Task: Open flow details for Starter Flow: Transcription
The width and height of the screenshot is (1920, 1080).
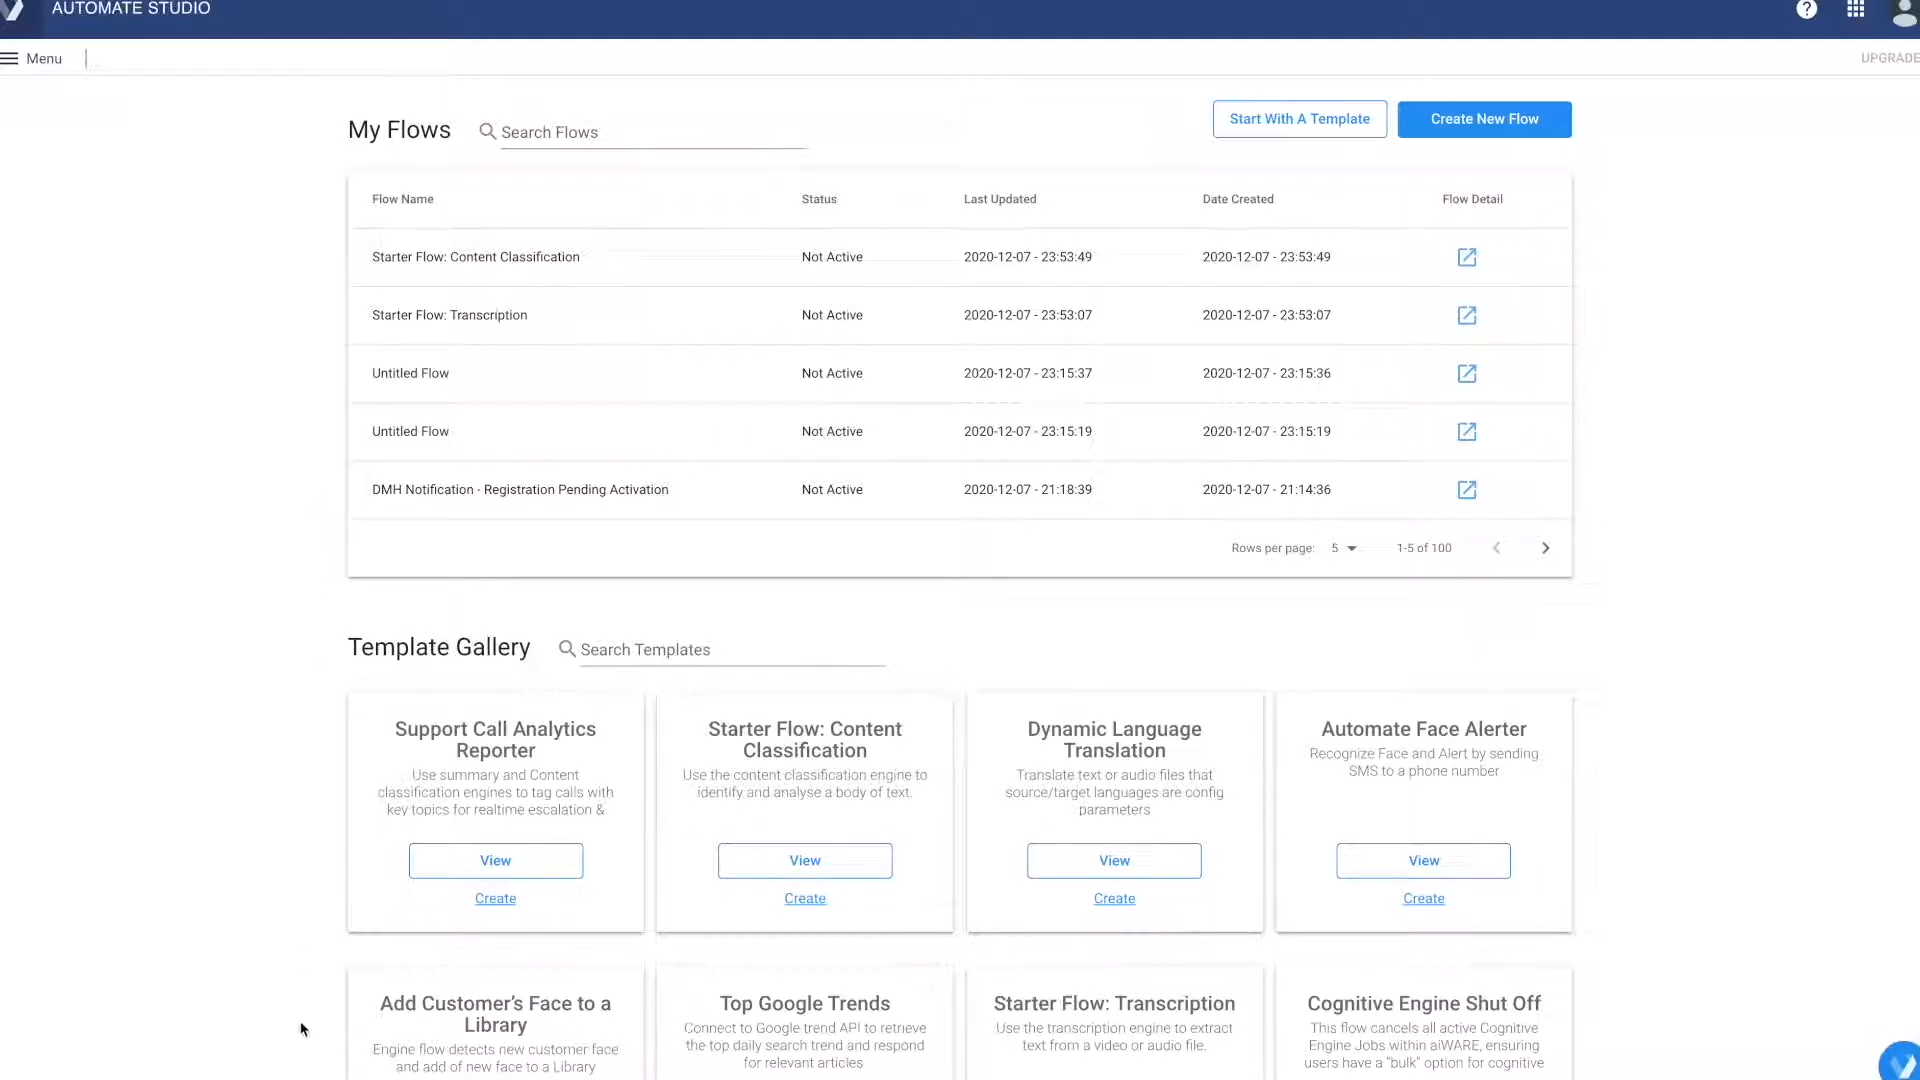Action: tap(1466, 315)
